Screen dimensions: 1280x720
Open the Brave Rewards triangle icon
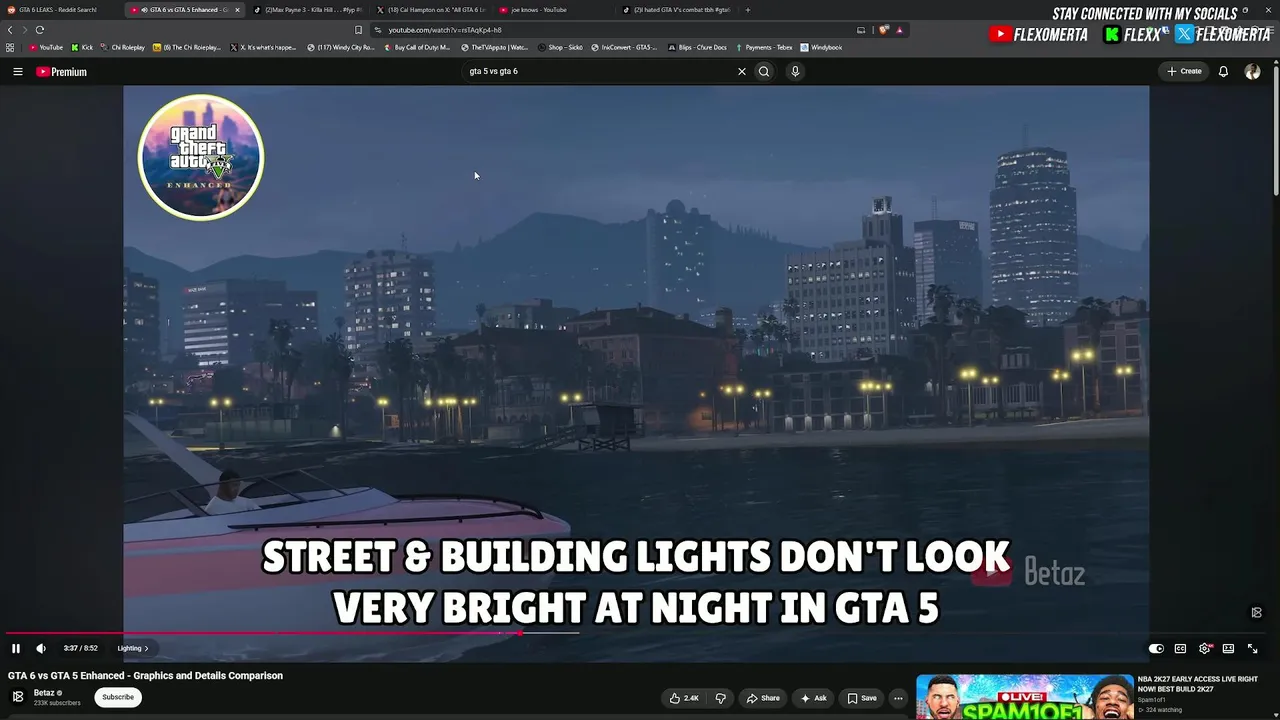(899, 30)
